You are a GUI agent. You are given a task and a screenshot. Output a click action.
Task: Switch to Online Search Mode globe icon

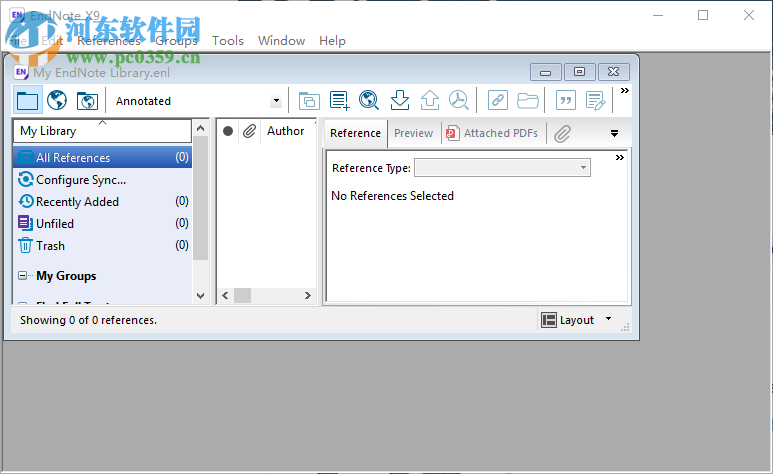[57, 101]
